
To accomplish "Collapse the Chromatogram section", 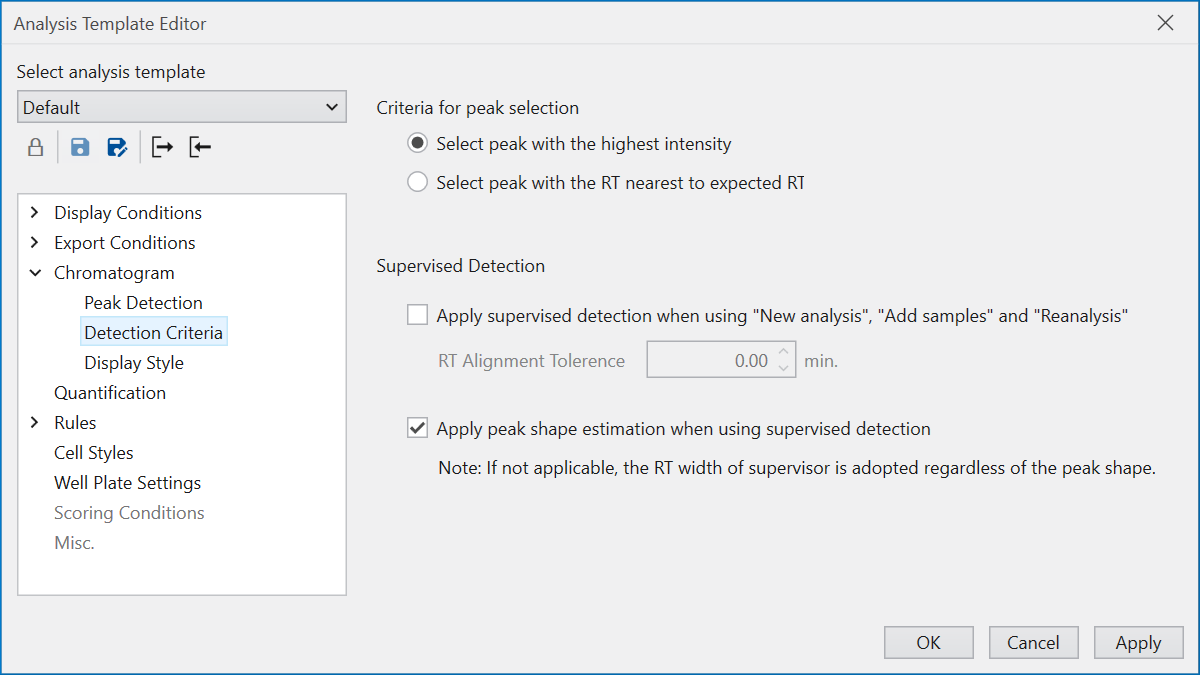I will pyautogui.click(x=35, y=272).
